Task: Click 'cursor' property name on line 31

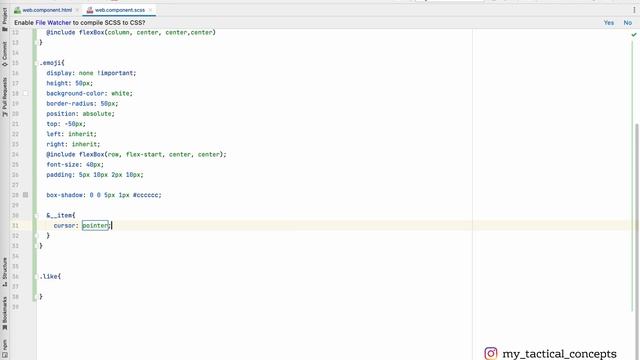Action: click(x=64, y=226)
